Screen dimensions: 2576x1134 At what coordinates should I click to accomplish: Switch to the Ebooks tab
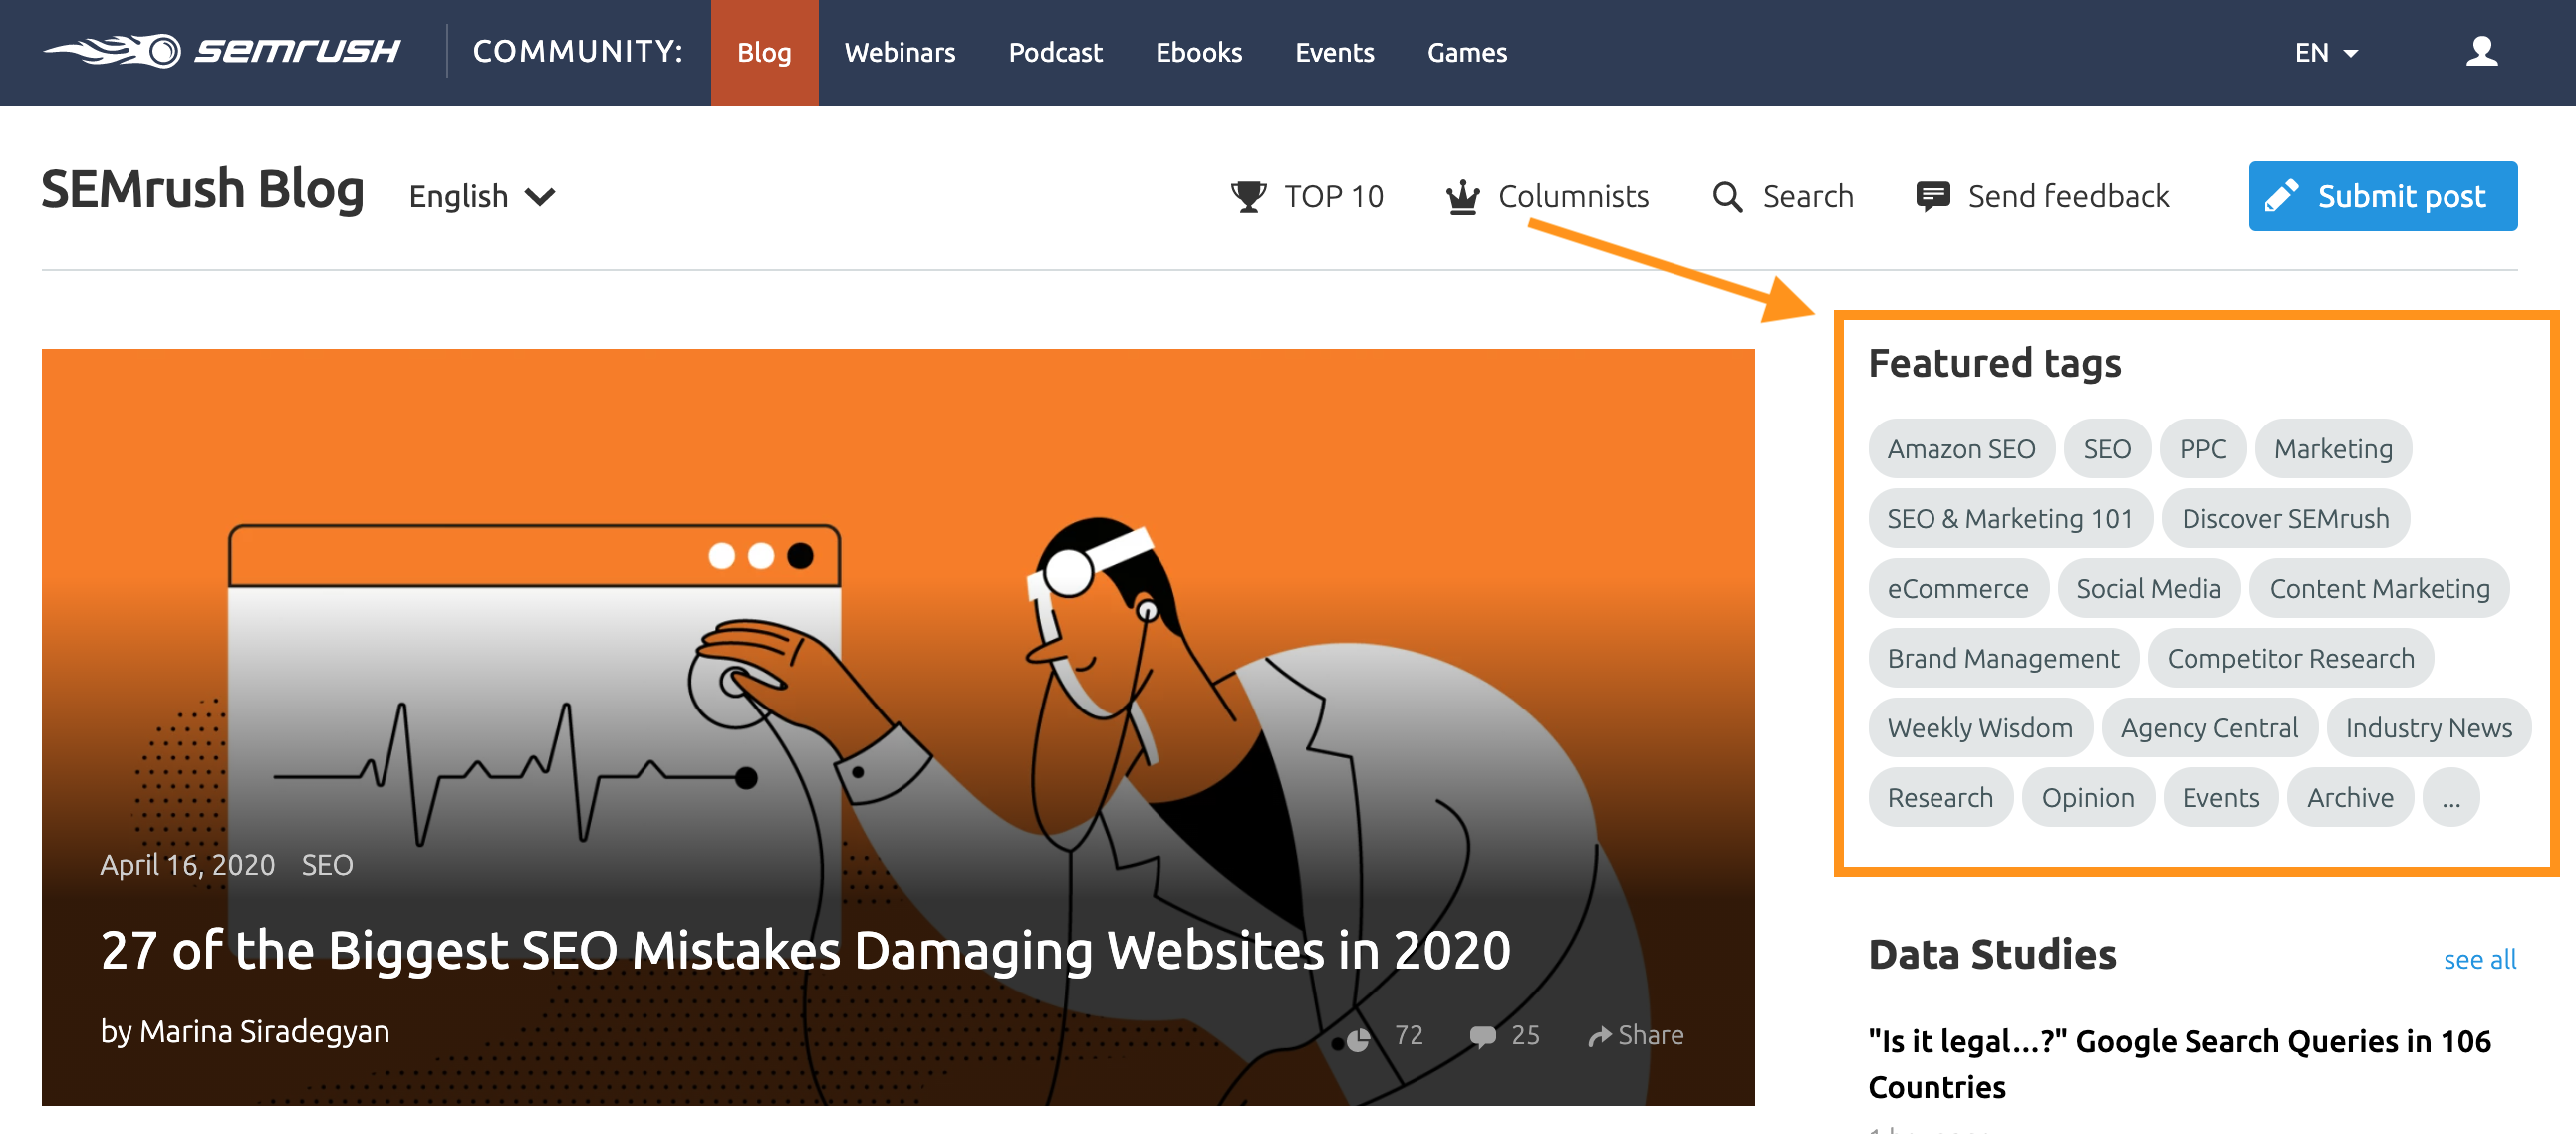1198,52
